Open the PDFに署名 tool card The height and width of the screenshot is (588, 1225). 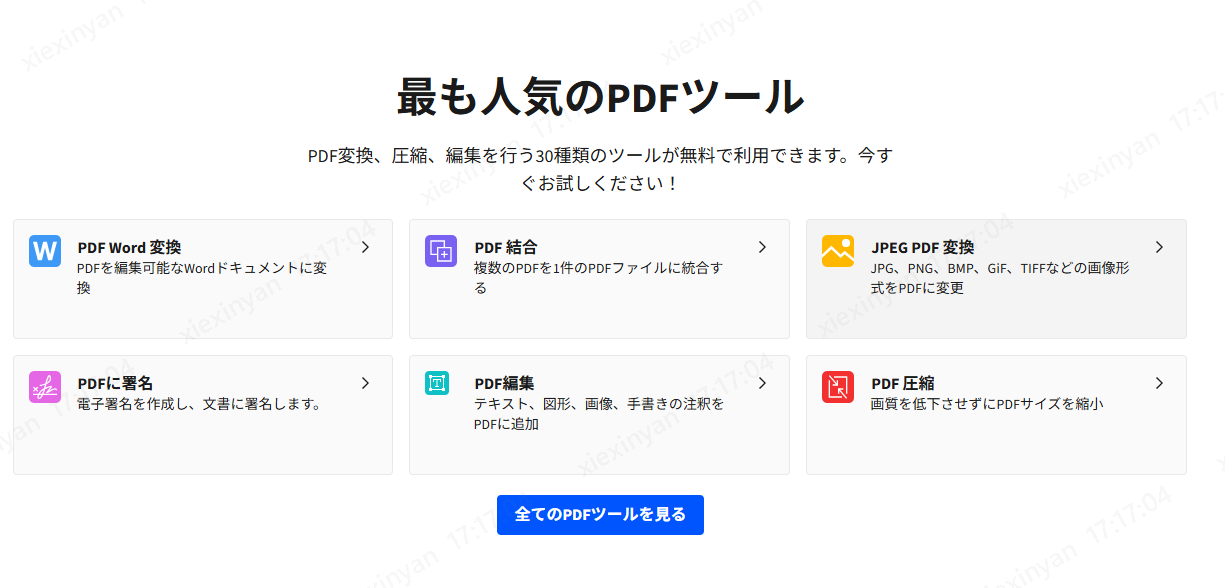tap(203, 414)
